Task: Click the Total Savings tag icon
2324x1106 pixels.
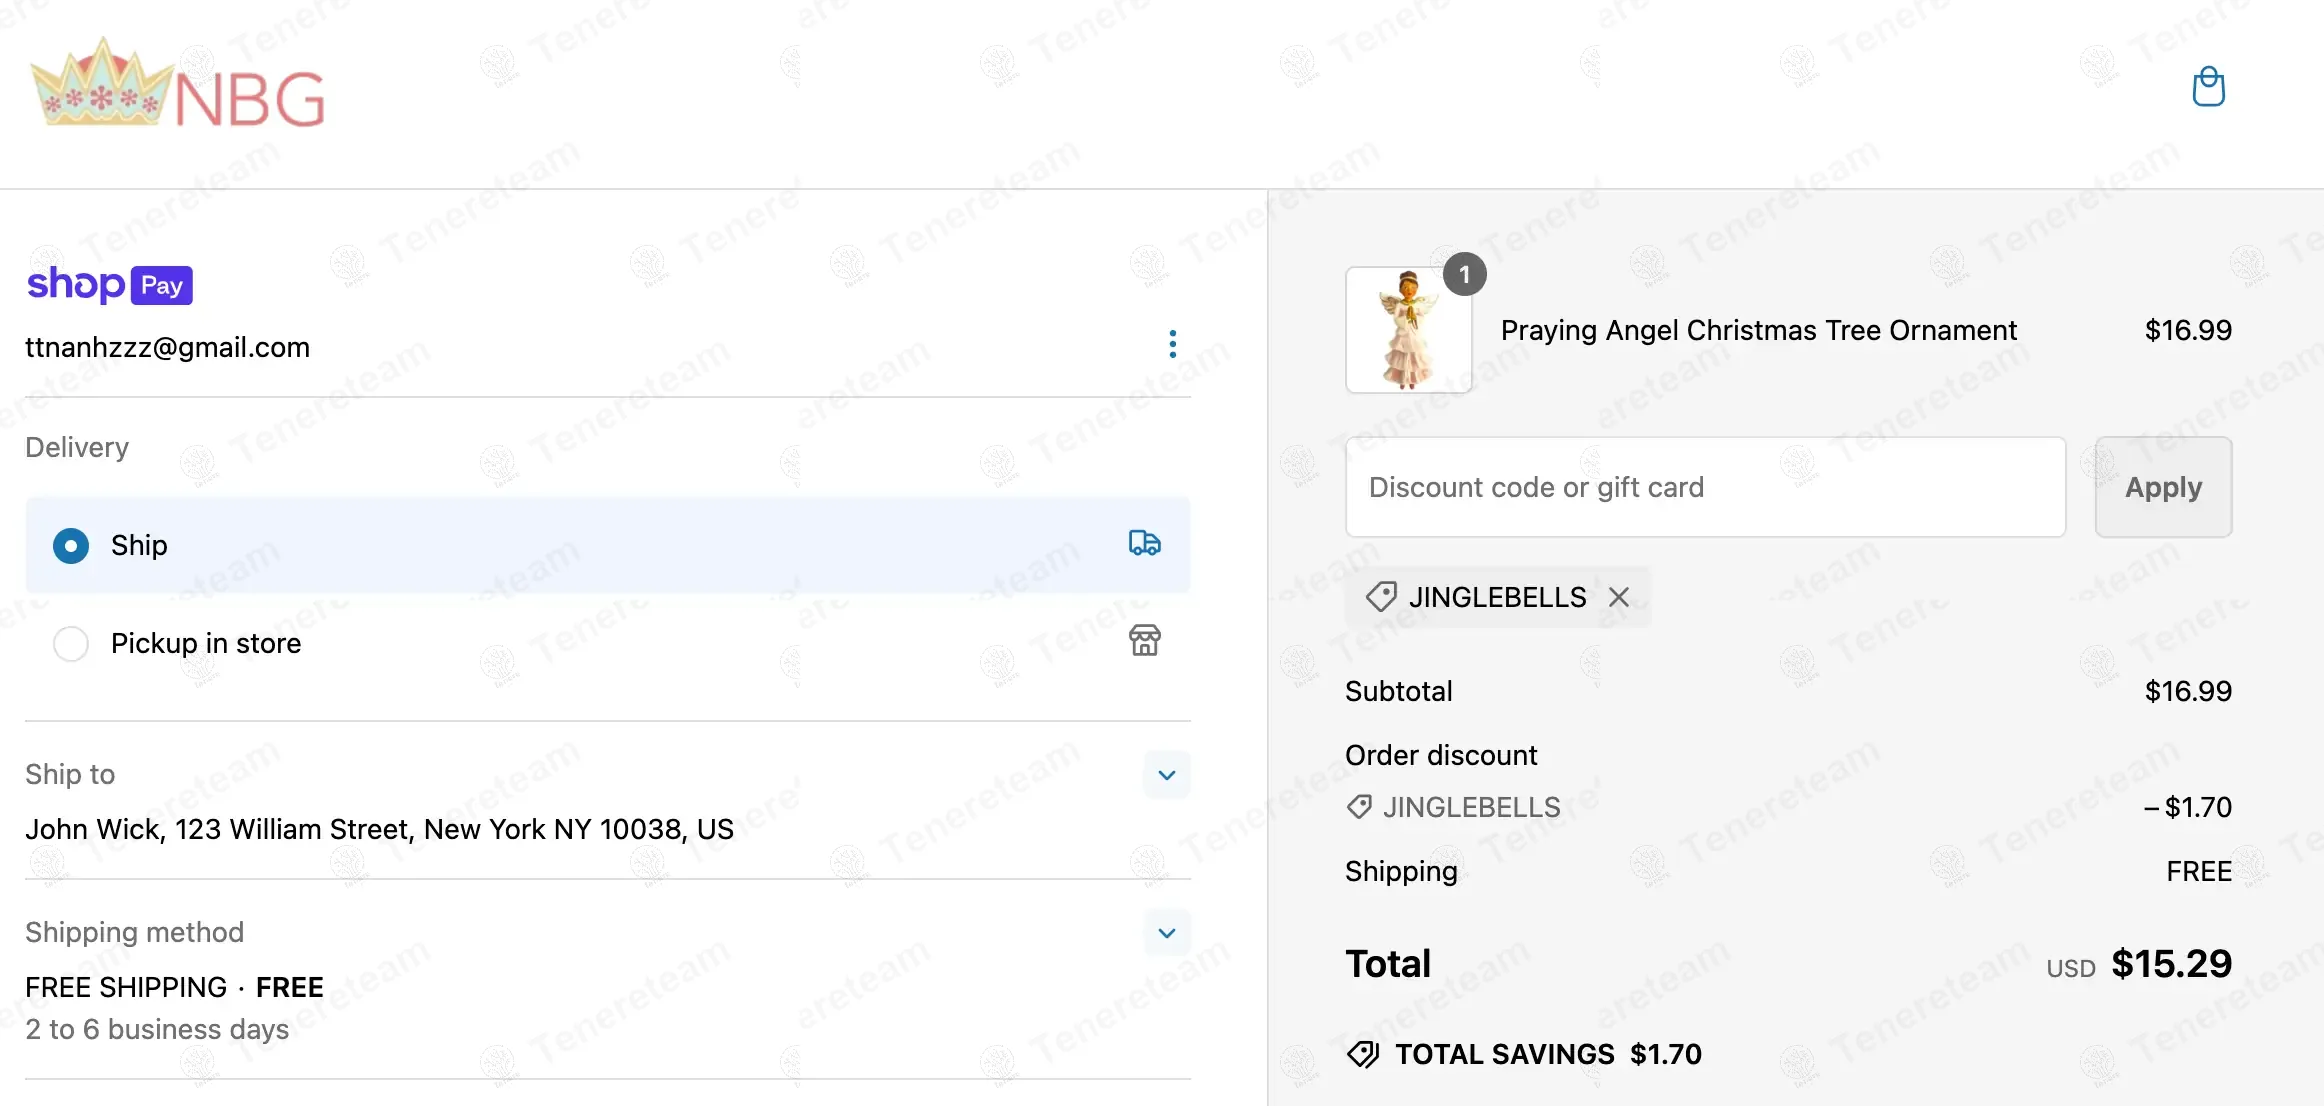Action: tap(1363, 1054)
